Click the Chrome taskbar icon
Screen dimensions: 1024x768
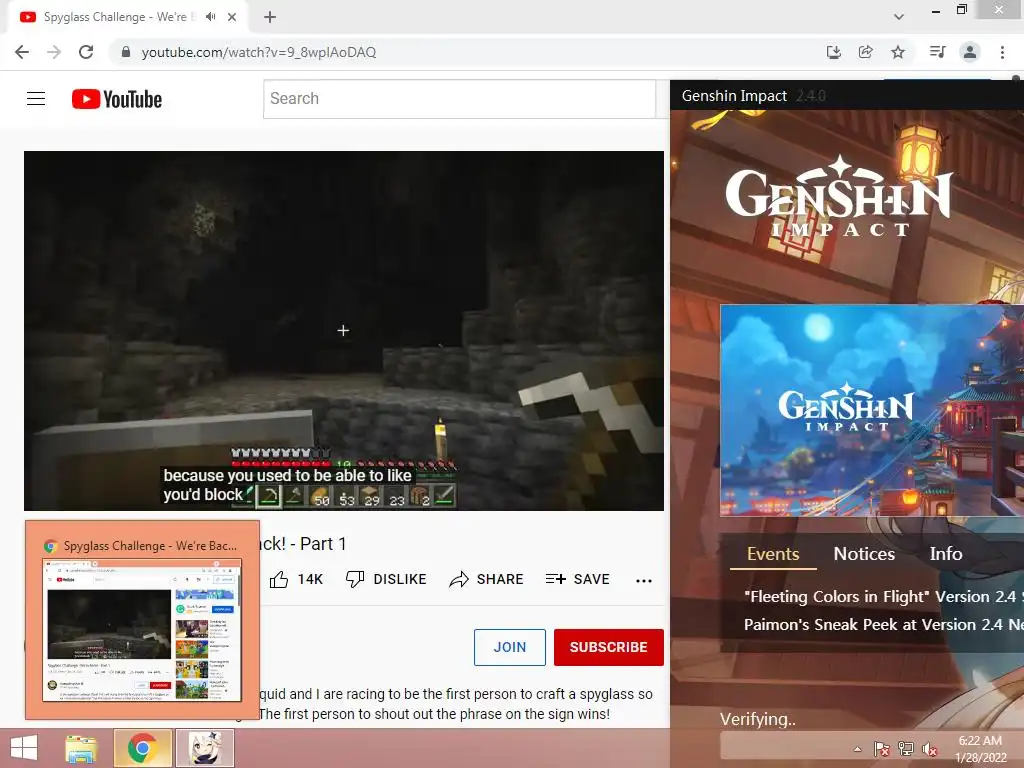click(142, 748)
